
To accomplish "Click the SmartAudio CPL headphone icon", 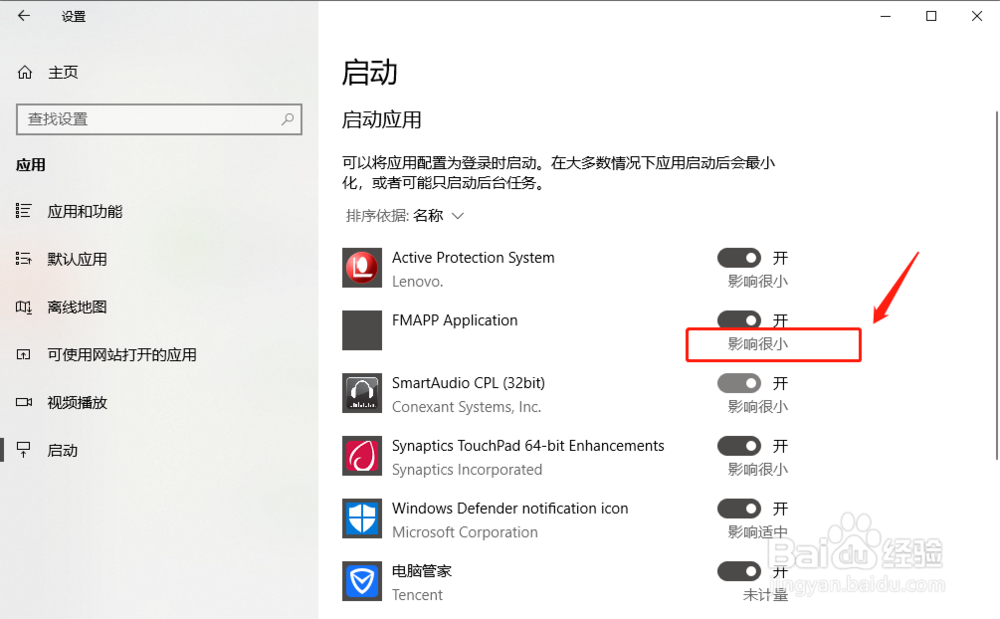I will [x=362, y=393].
